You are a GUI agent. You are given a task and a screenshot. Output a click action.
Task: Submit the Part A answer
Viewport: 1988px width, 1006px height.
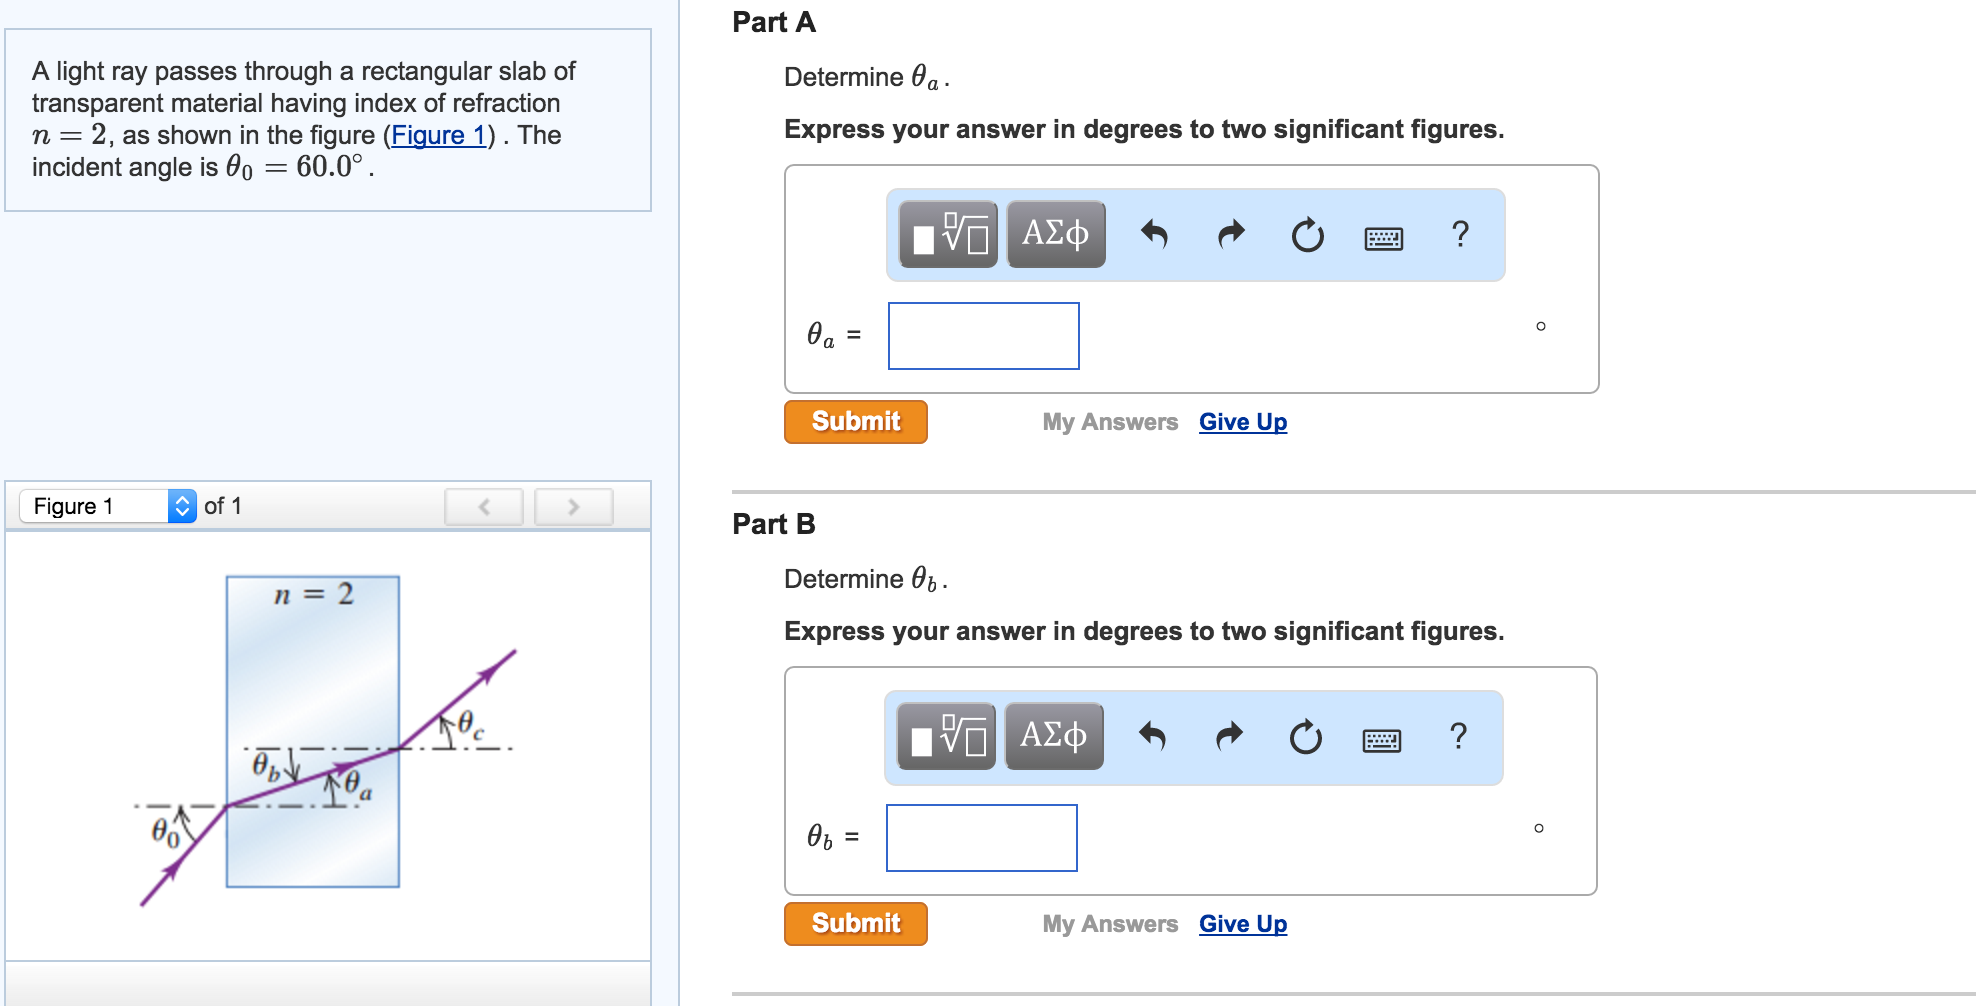(856, 422)
